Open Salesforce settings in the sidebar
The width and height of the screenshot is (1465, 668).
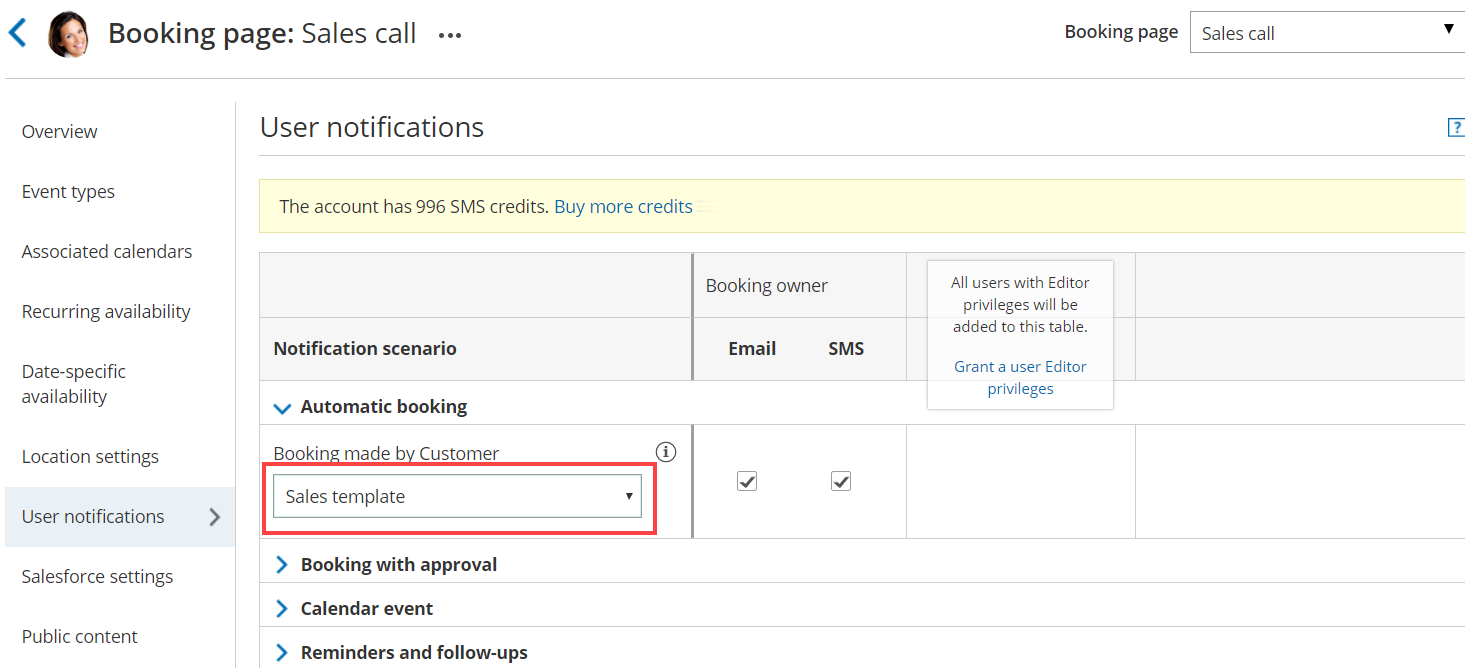pyautogui.click(x=97, y=577)
